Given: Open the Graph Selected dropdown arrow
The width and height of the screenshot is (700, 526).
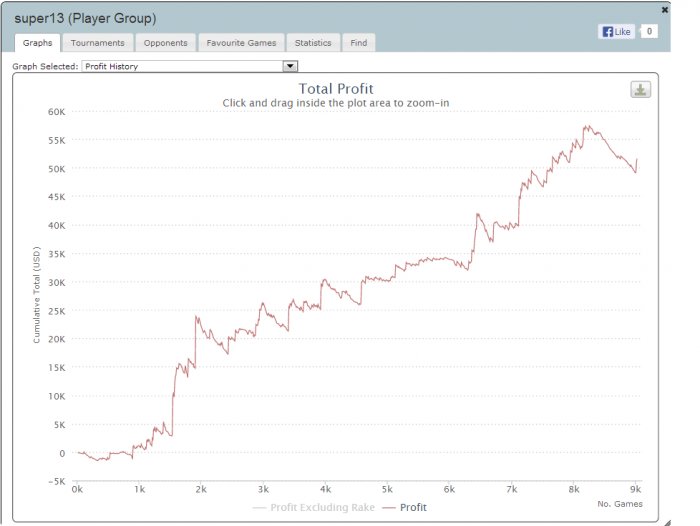Looking at the screenshot, I should coord(290,66).
